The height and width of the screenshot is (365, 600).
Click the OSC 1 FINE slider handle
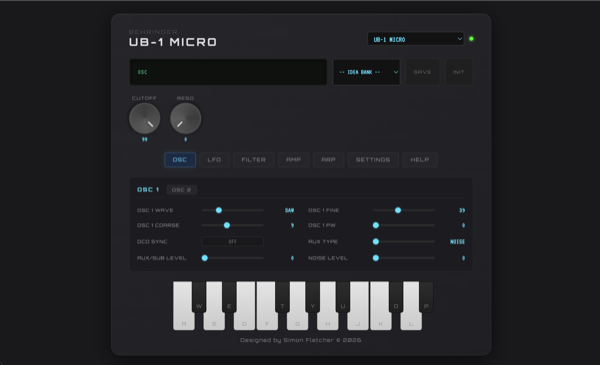(398, 210)
